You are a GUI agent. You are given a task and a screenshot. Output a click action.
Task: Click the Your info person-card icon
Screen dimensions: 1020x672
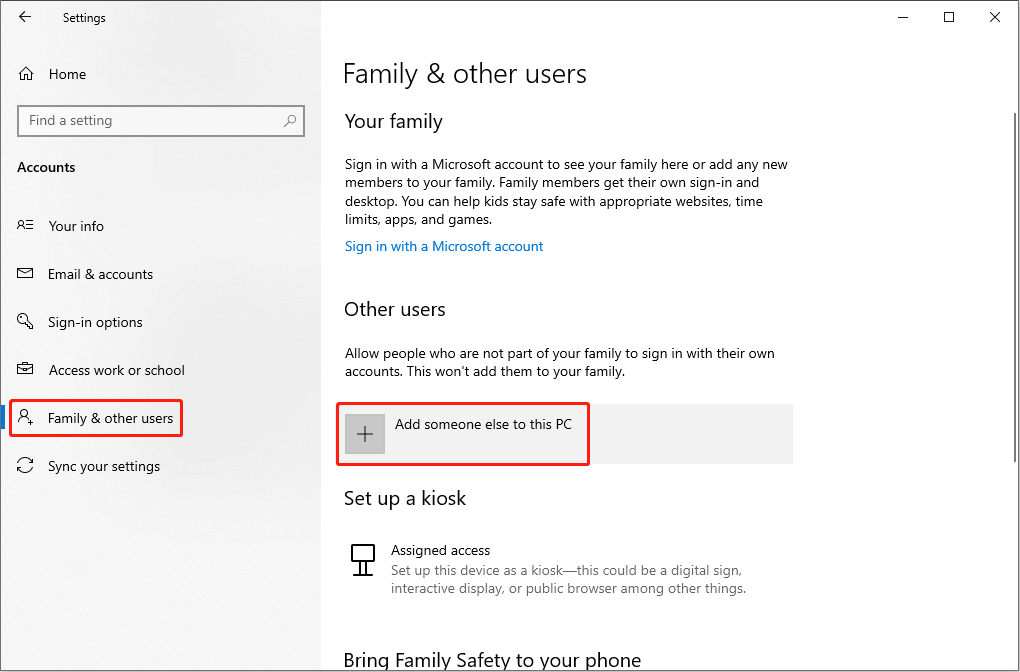click(x=25, y=225)
